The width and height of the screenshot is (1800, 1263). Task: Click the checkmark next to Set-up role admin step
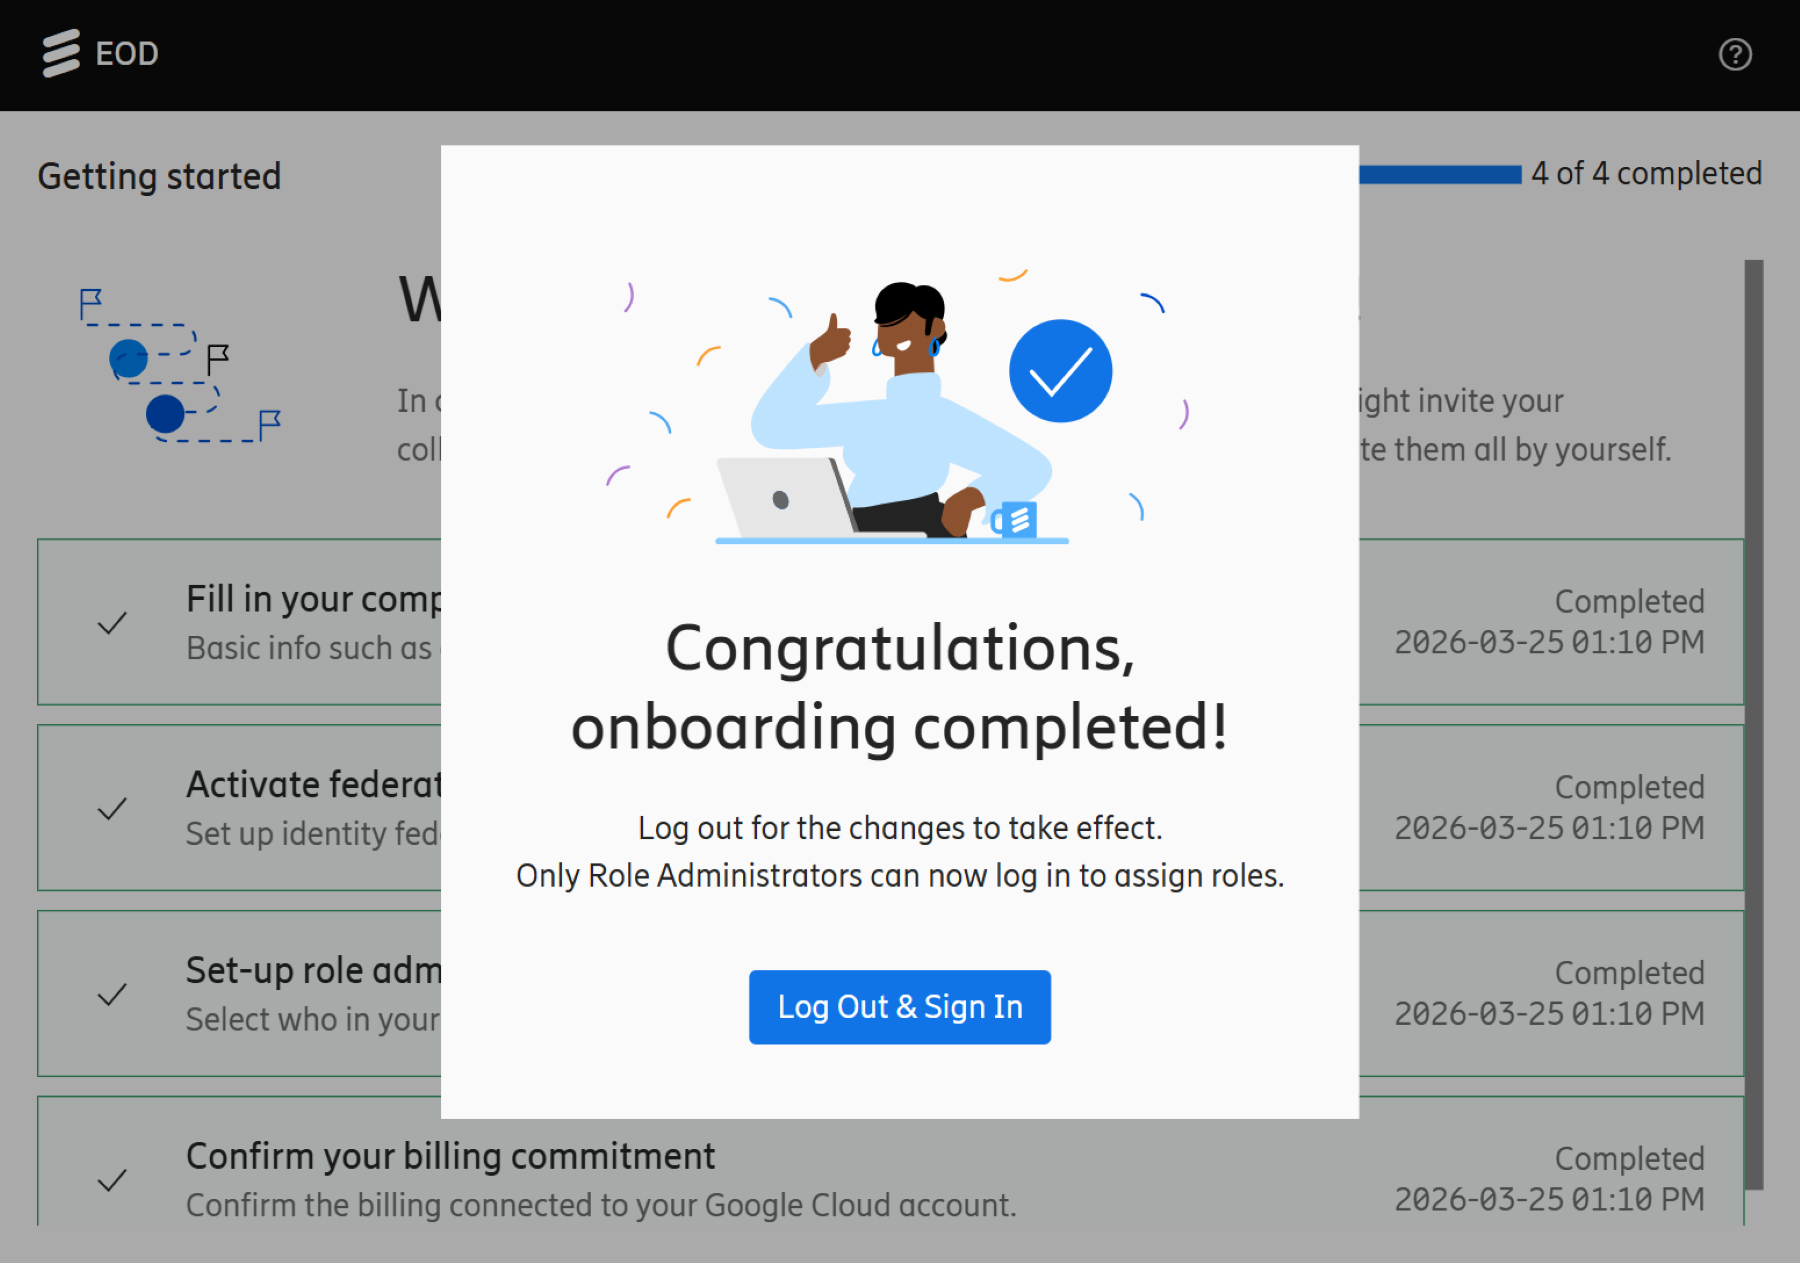(x=112, y=996)
